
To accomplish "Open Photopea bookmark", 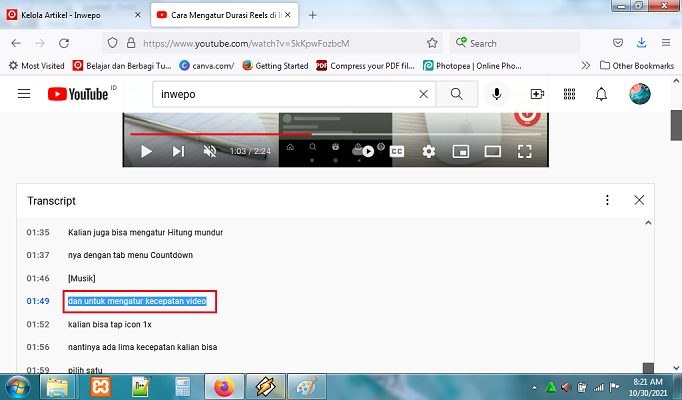I will [472, 66].
